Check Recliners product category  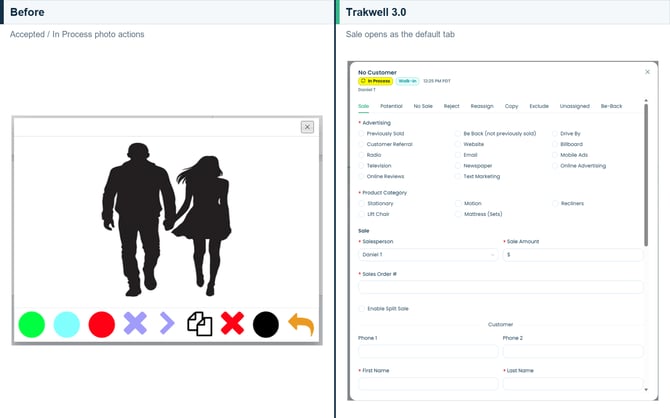pos(556,203)
